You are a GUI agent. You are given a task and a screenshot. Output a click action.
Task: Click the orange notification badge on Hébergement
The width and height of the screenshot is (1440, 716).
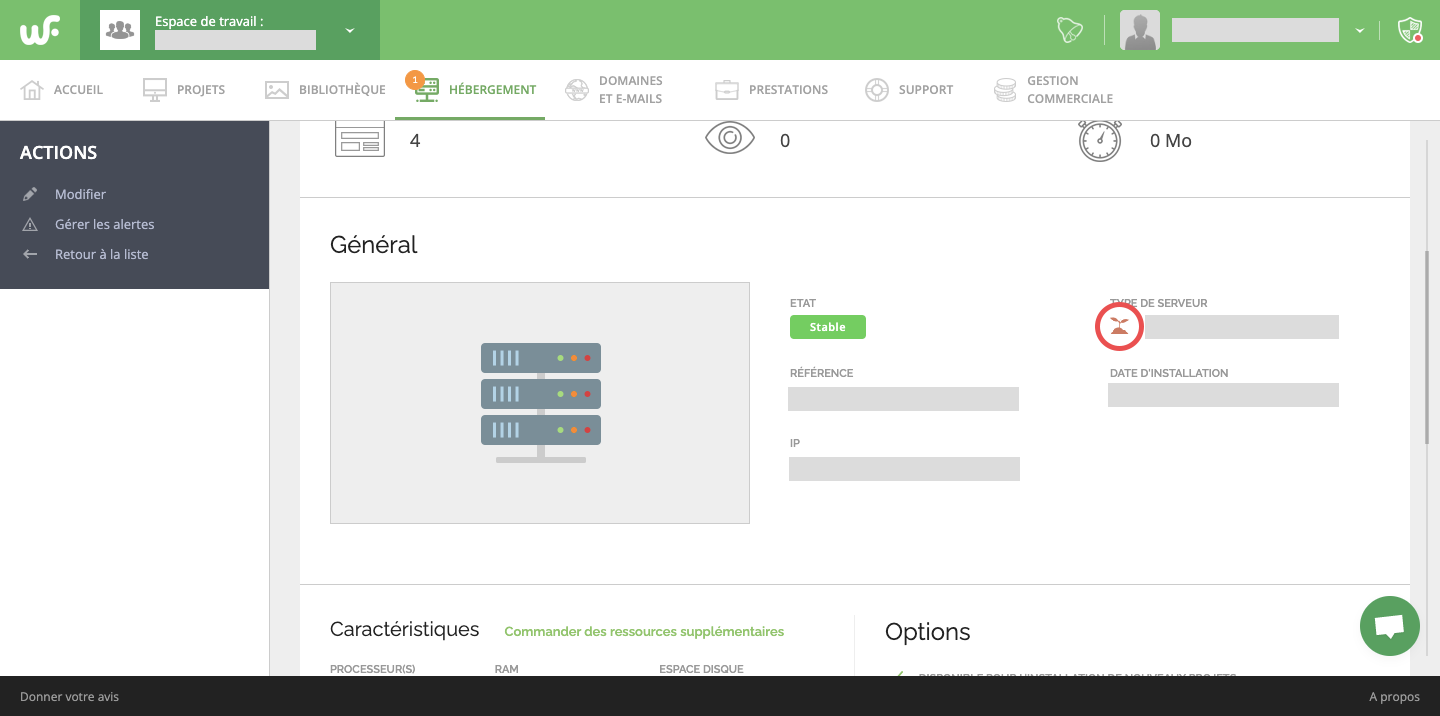[415, 79]
